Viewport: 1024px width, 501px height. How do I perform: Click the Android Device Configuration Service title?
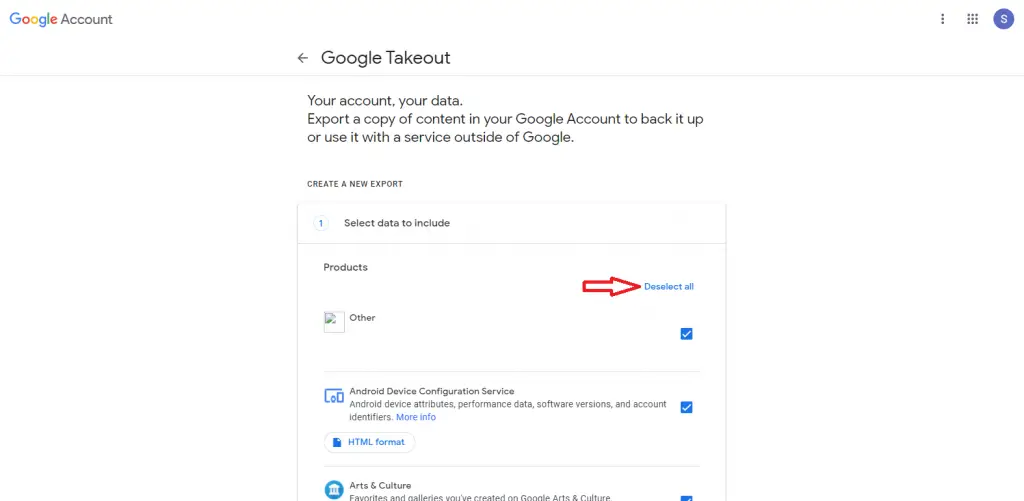coord(432,391)
